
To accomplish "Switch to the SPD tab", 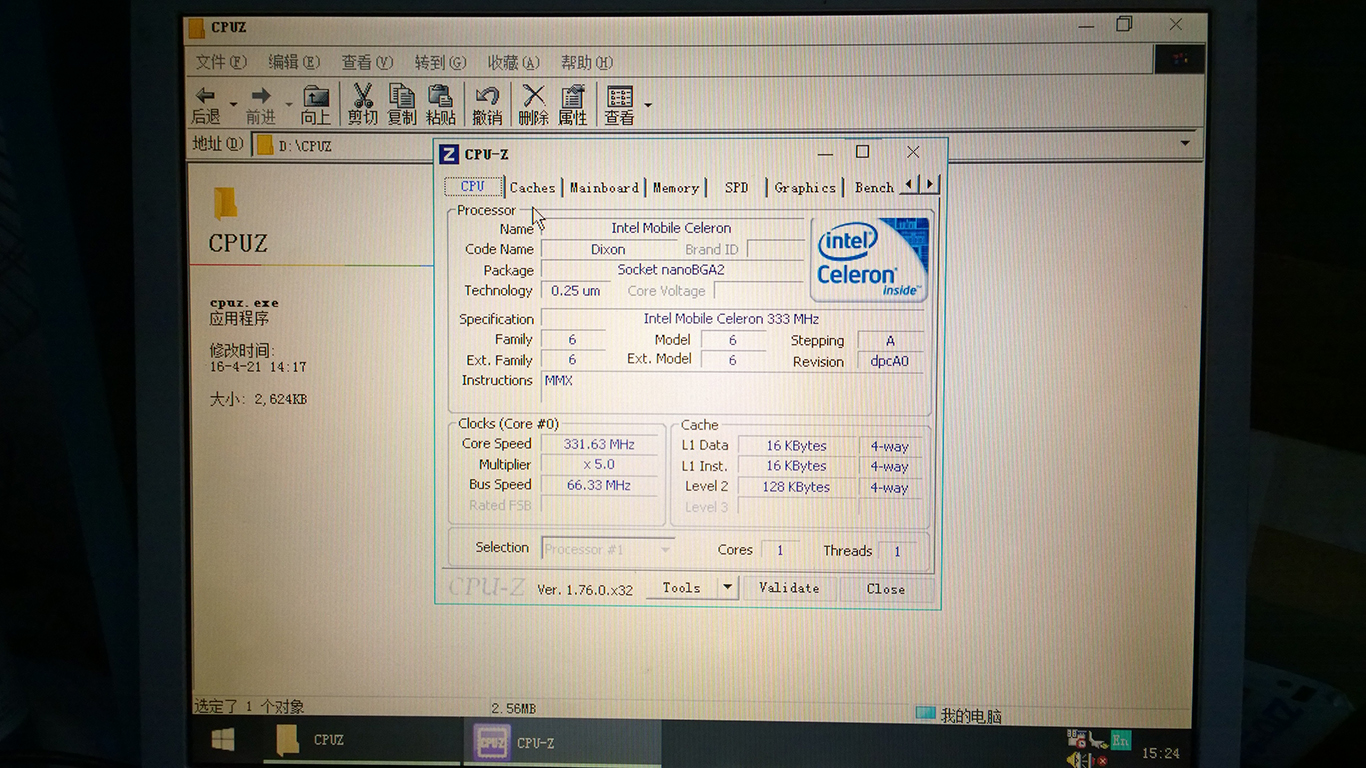I will [x=737, y=187].
